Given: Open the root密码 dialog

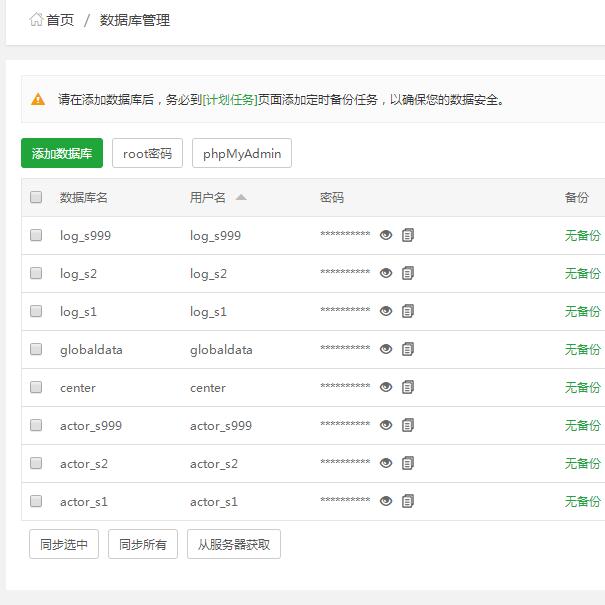Looking at the screenshot, I should pyautogui.click(x=147, y=153).
